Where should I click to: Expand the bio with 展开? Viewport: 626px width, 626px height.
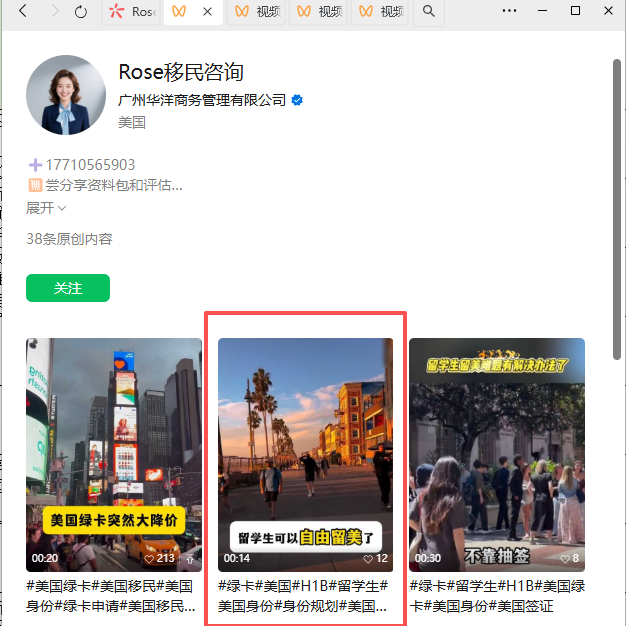46,208
